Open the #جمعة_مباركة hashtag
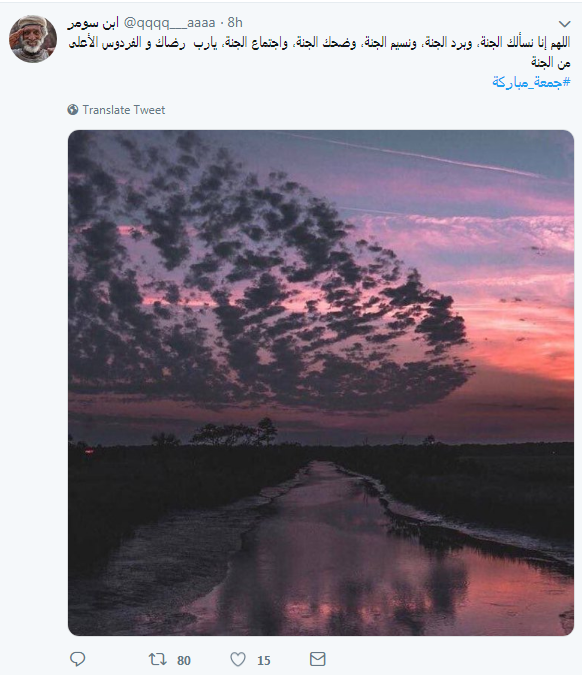The width and height of the screenshot is (582, 675). pos(531,81)
